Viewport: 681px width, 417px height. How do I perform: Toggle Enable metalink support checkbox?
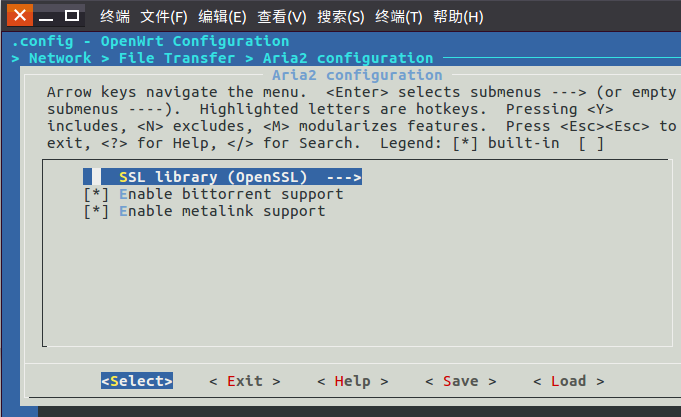pyautogui.click(x=96, y=211)
